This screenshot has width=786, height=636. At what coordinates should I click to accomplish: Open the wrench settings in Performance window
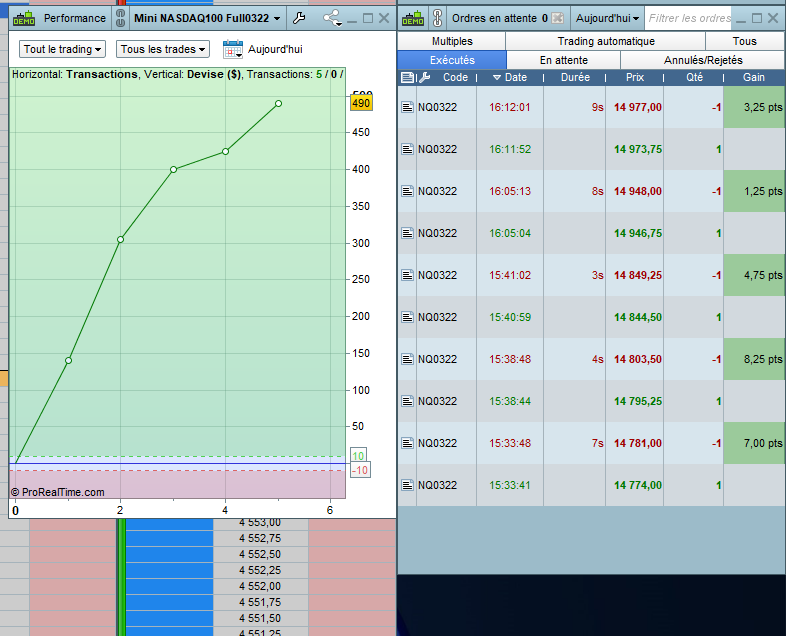point(299,19)
